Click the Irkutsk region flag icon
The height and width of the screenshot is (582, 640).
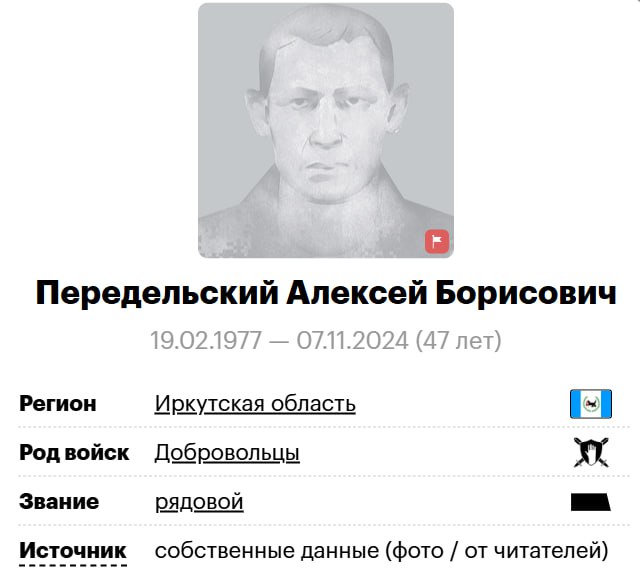tap(591, 404)
